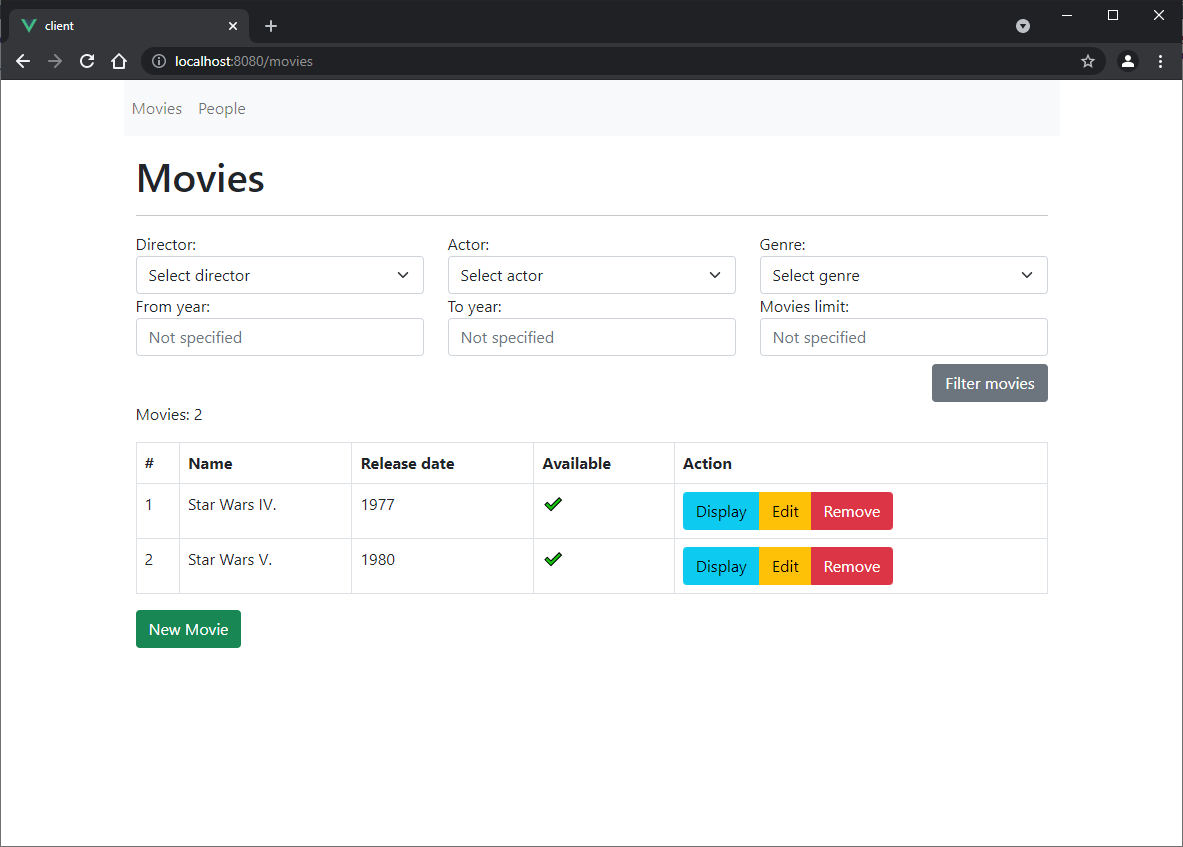Click the browser back arrow

coord(23,61)
